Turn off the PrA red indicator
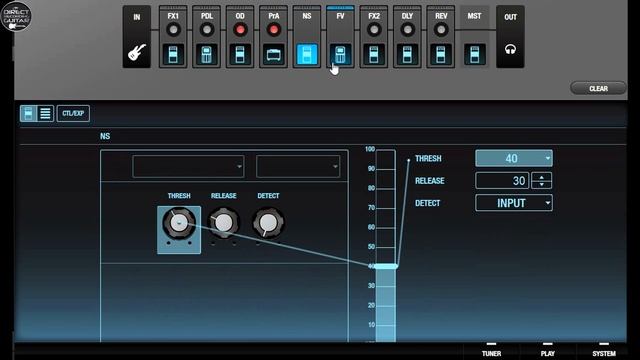 tap(274, 30)
